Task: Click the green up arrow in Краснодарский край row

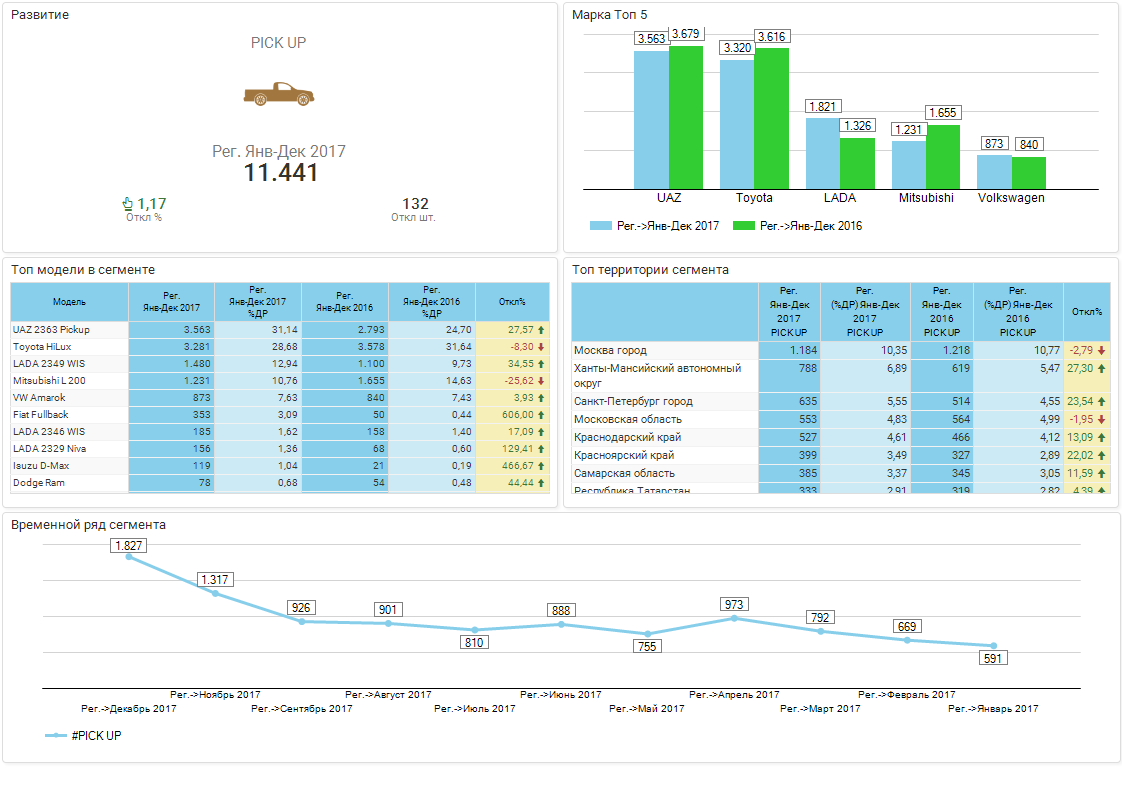Action: [x=1101, y=437]
